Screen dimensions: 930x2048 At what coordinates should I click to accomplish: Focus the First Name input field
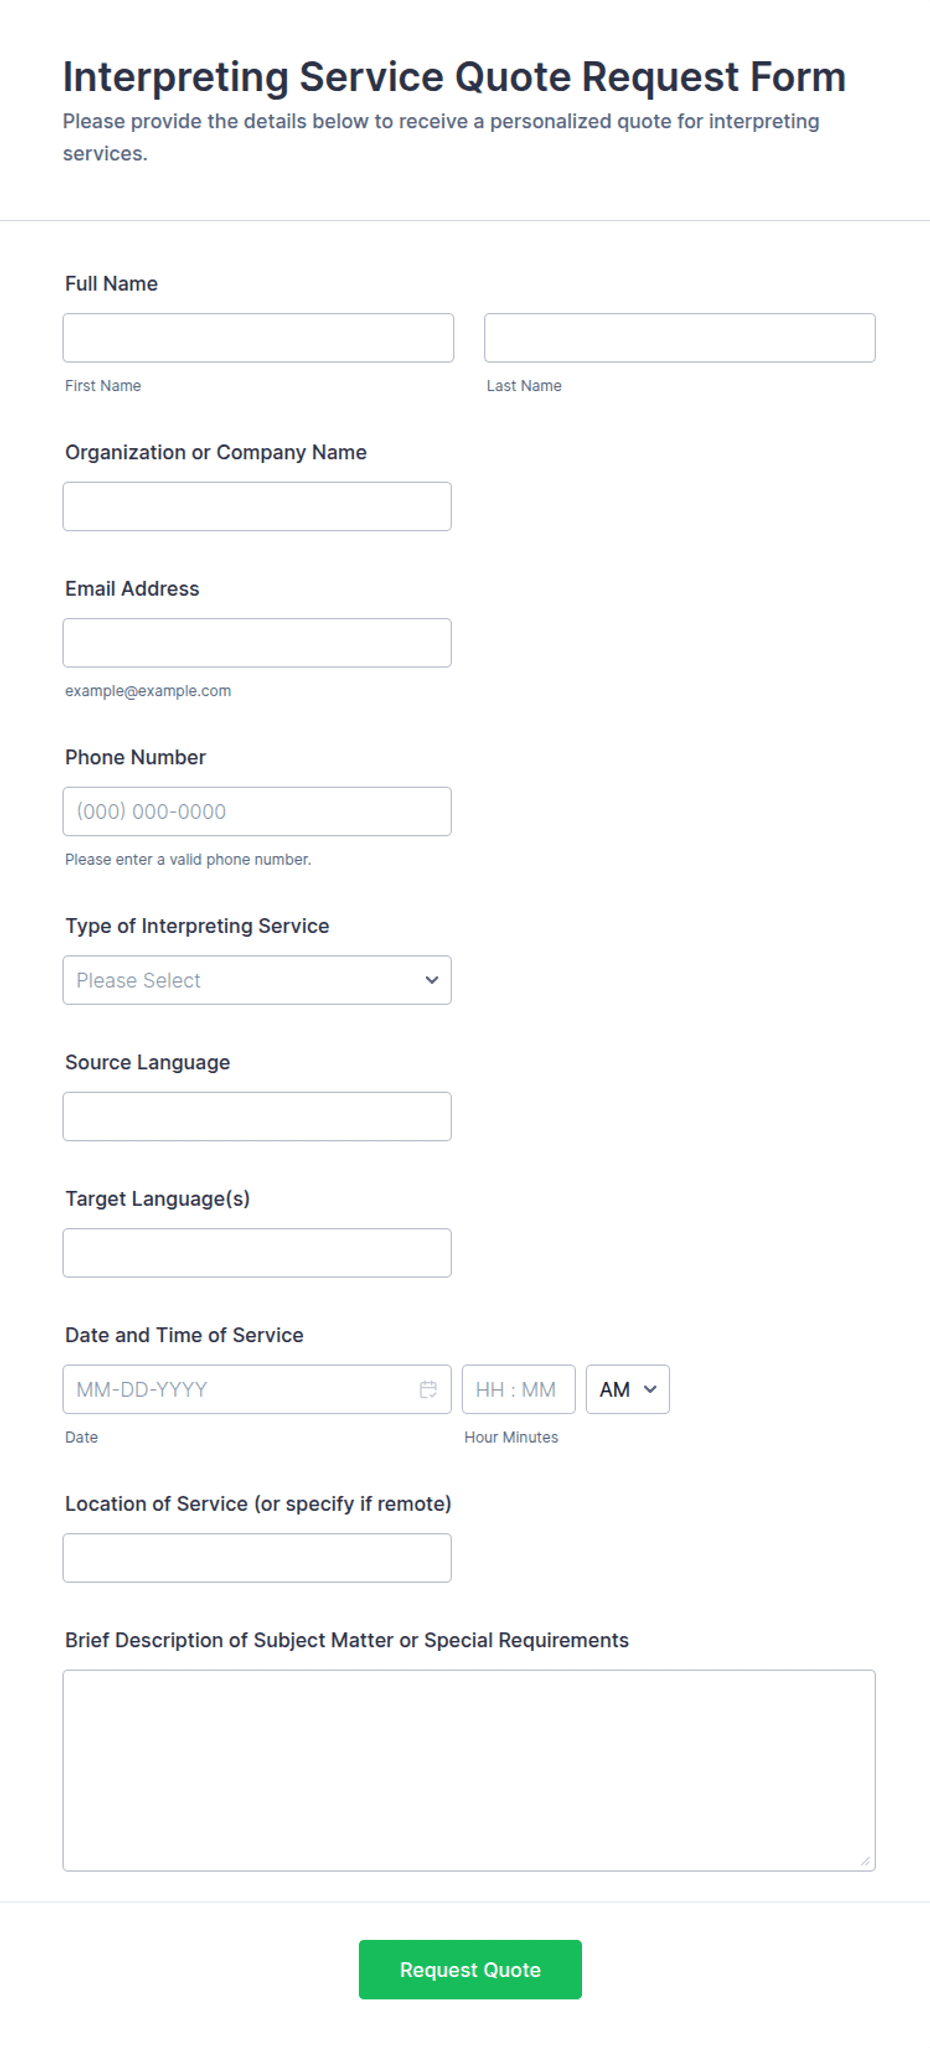tap(258, 338)
